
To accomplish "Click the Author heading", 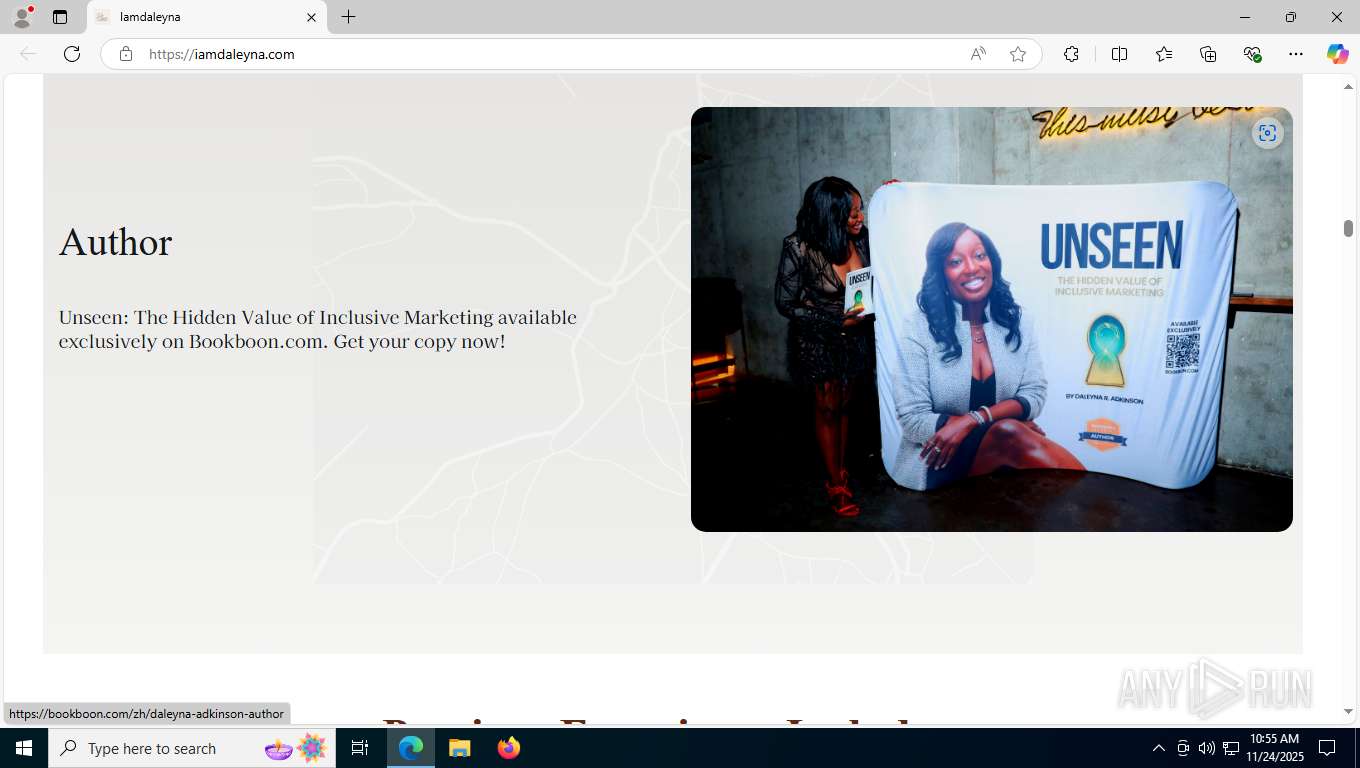I will point(115,242).
